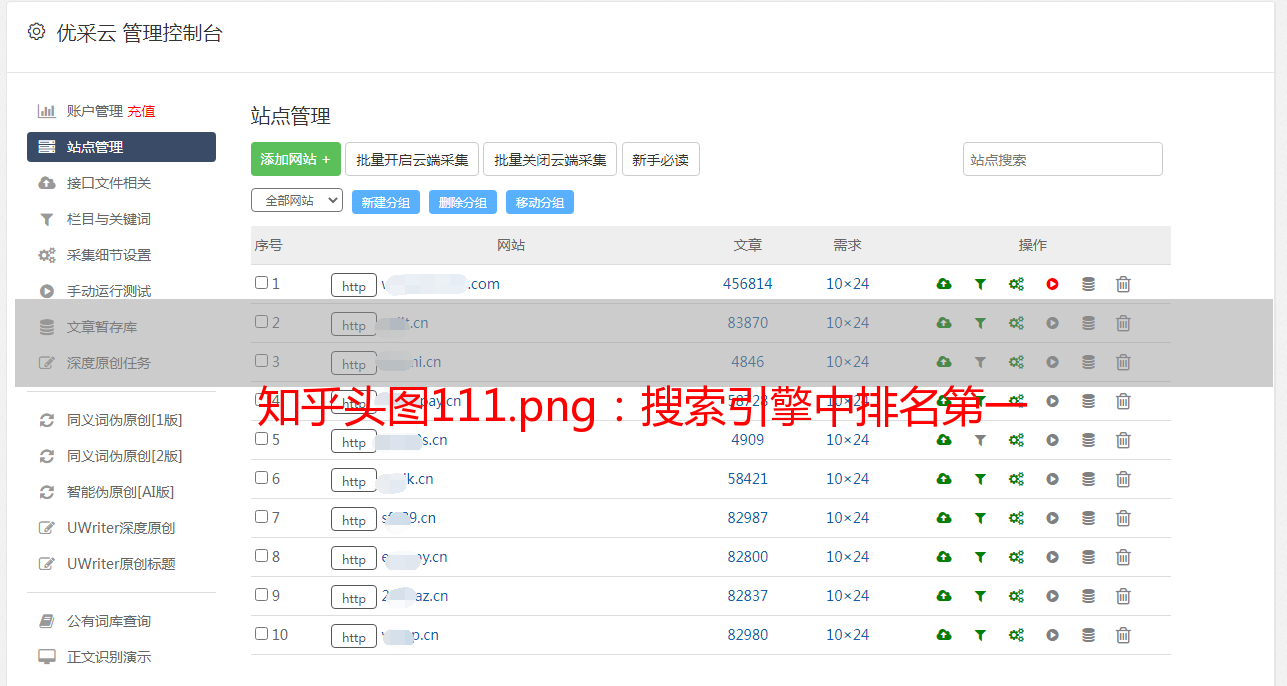Viewport: 1287px width, 686px height.
Task: Open the 全部网站 group dropdown
Action: [x=297, y=201]
